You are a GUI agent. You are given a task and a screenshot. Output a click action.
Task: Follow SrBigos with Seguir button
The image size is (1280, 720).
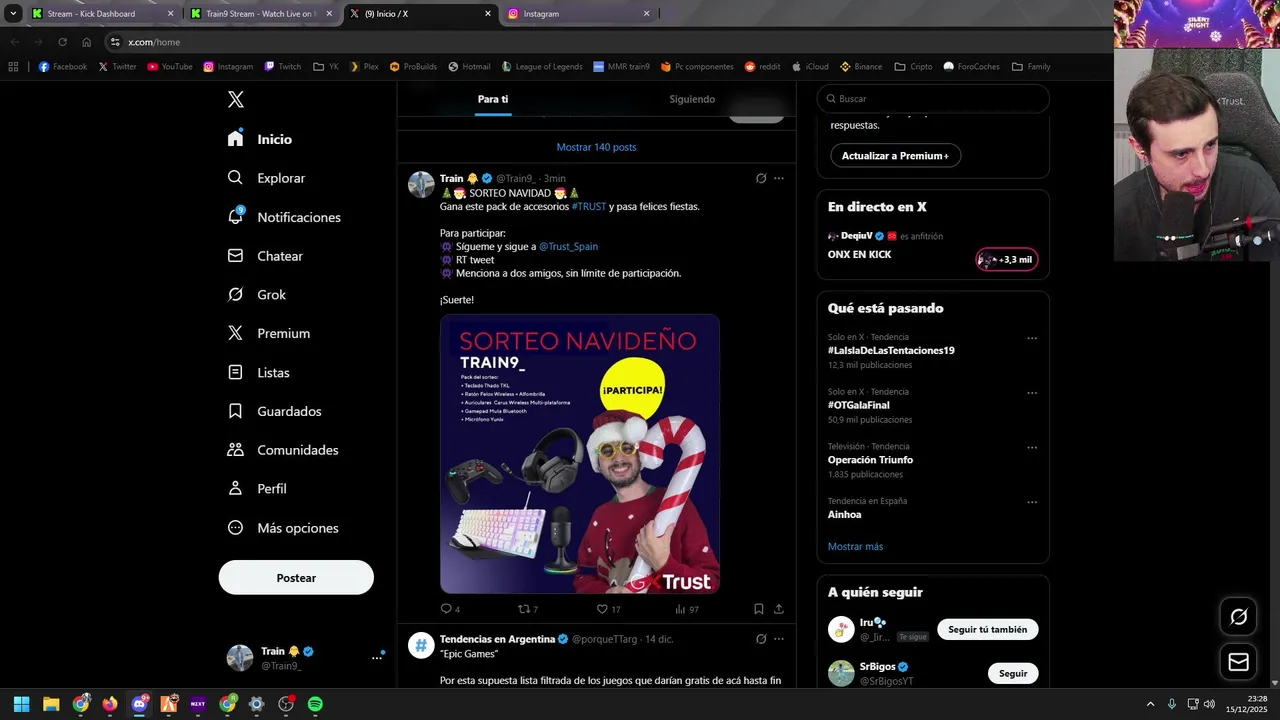(1013, 673)
